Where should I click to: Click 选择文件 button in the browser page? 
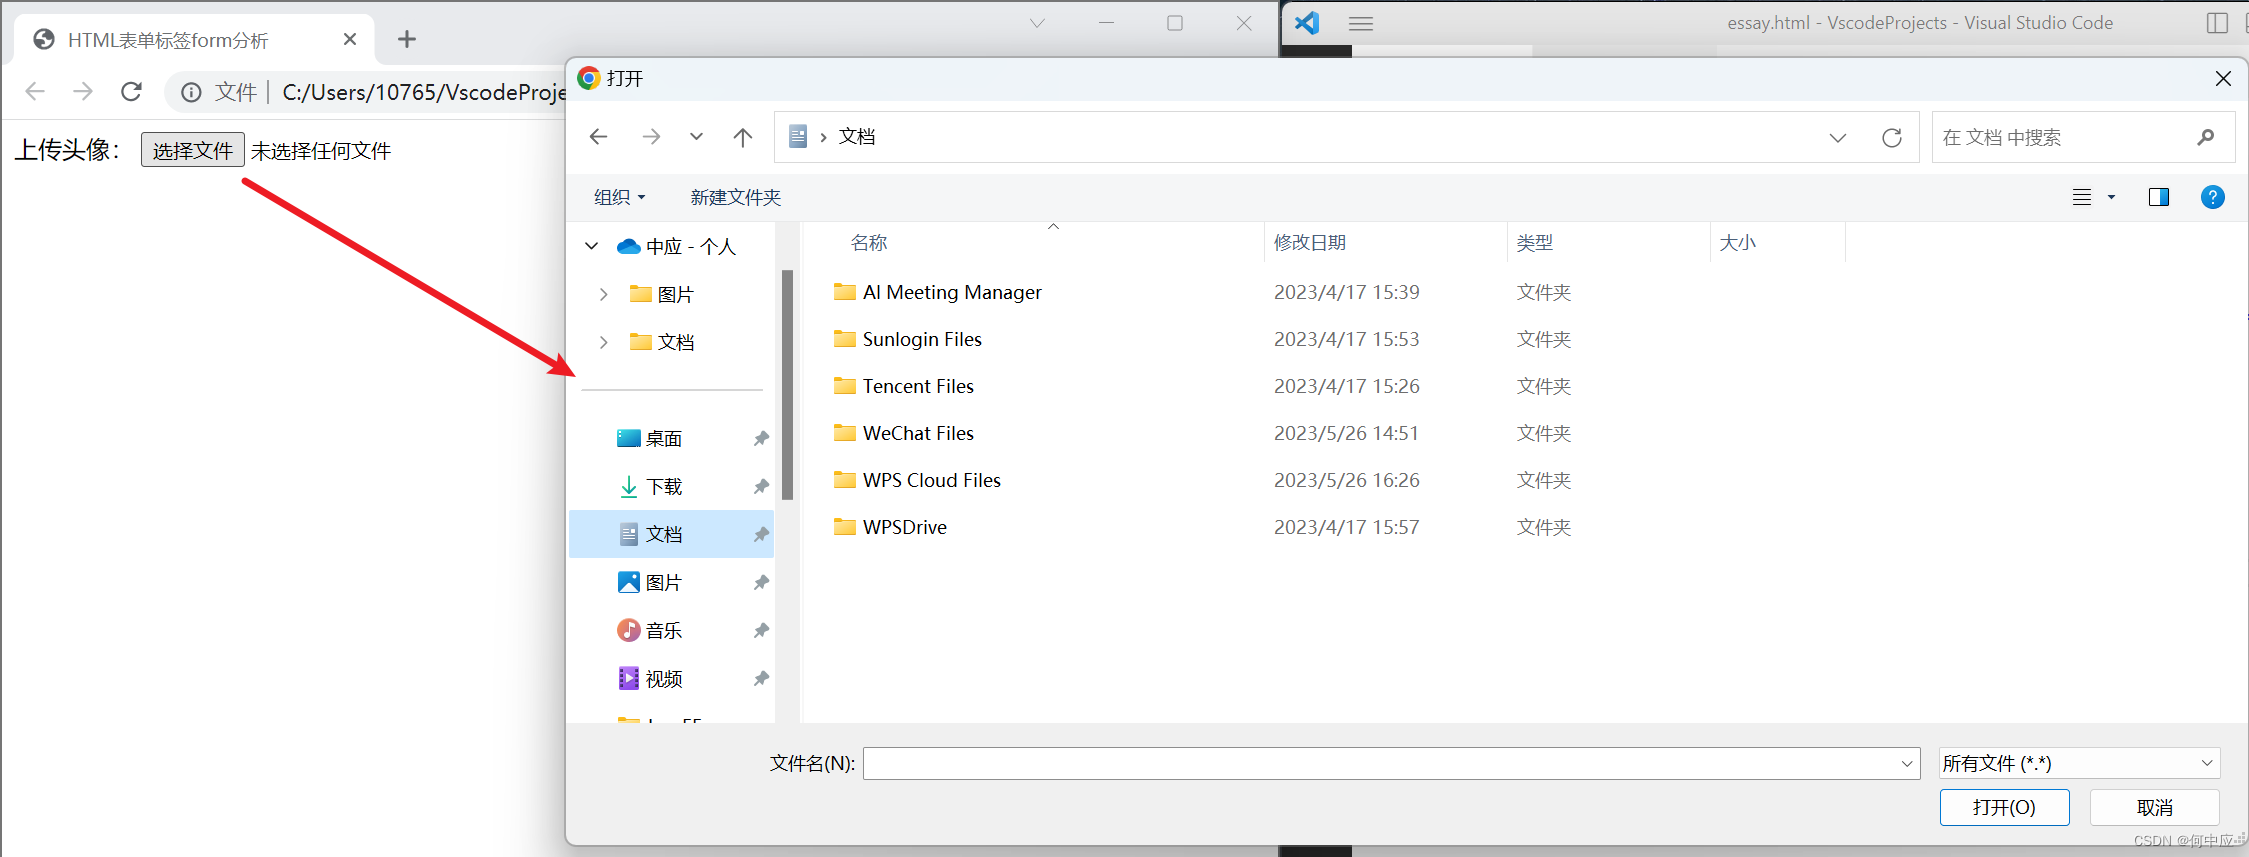tap(192, 150)
